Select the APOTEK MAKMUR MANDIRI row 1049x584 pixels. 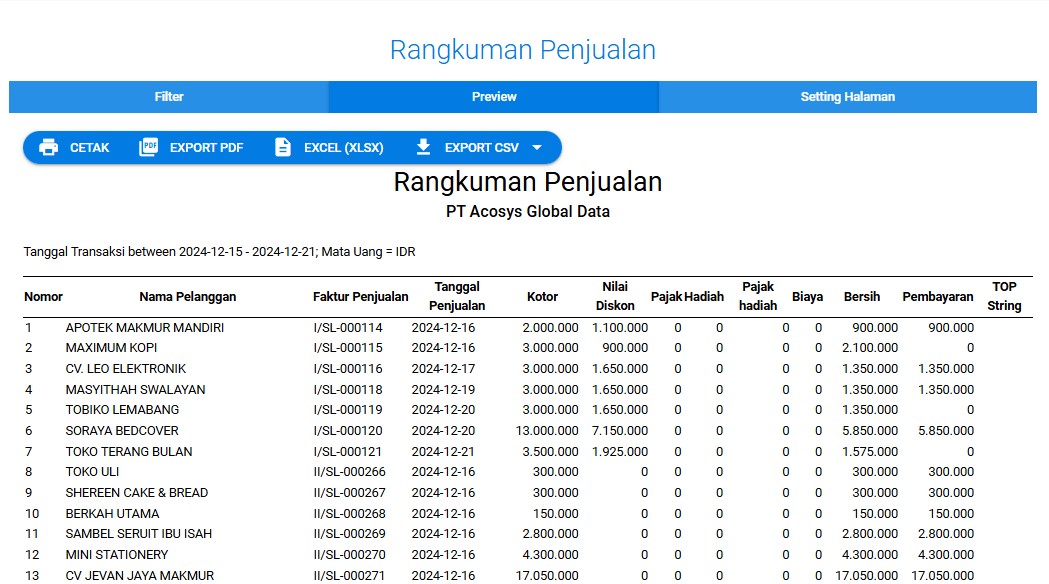pos(145,328)
